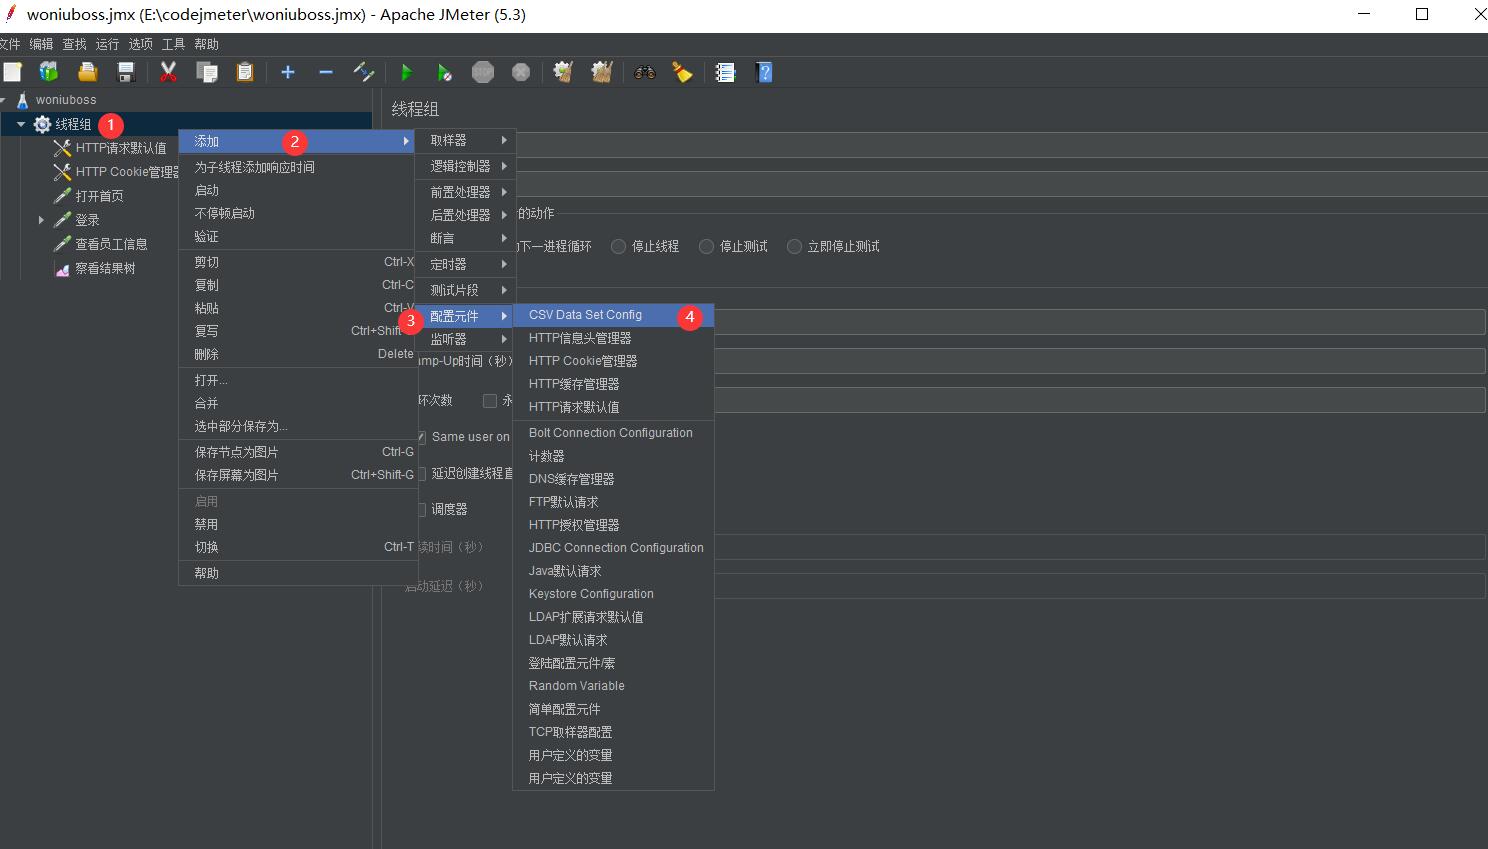The image size is (1488, 849).
Task: Click the Save floppy disk icon
Action: point(126,72)
